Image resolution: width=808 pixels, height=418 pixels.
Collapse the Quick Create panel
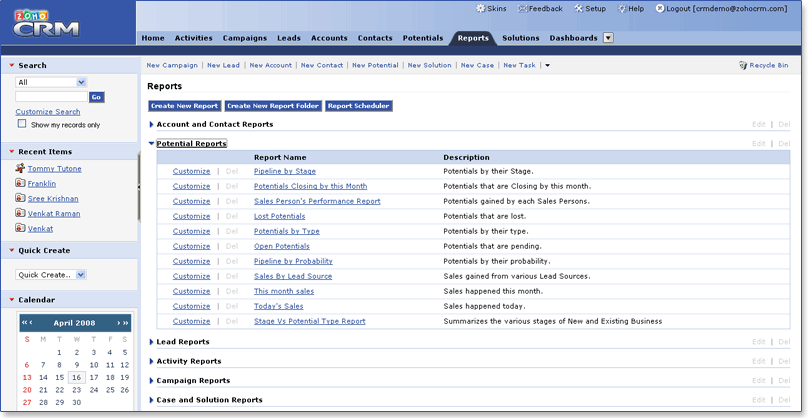coord(11,250)
